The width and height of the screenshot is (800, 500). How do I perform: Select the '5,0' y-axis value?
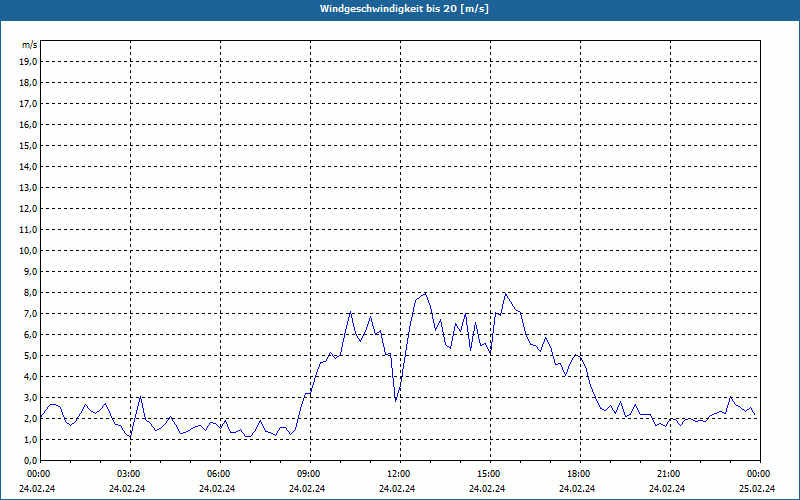(30, 356)
